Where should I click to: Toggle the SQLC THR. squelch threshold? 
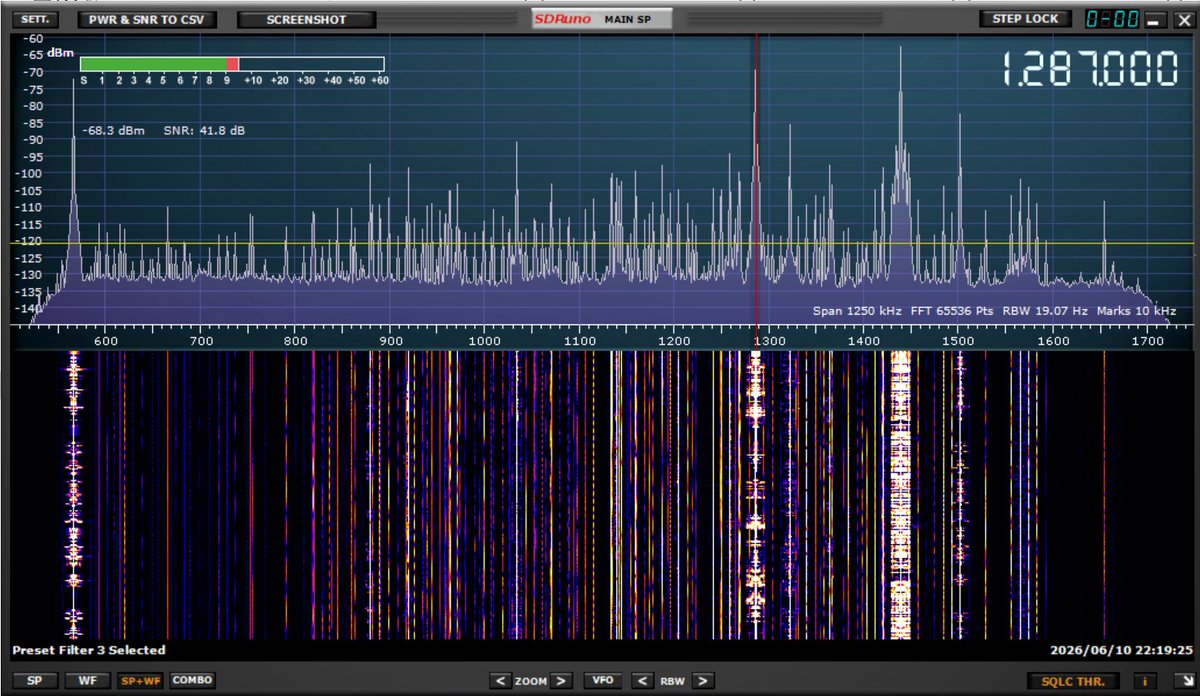pyautogui.click(x=1073, y=680)
